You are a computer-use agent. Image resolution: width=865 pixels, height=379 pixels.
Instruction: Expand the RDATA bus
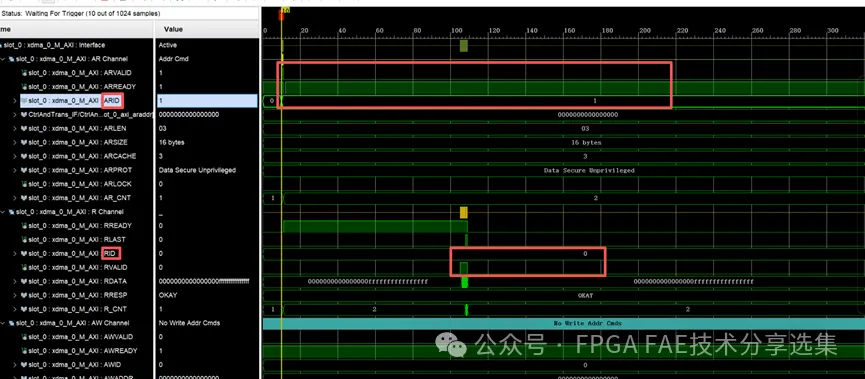(15, 281)
